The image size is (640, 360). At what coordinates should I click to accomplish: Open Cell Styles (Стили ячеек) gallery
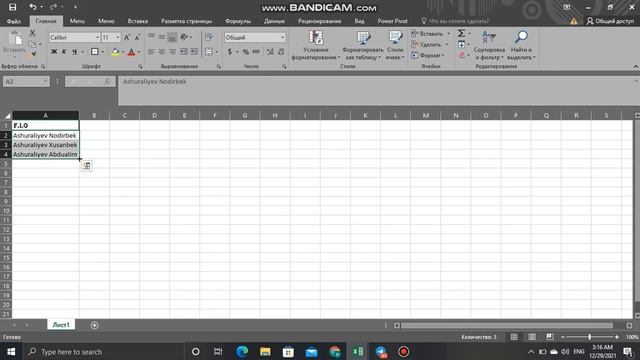[x=395, y=46]
